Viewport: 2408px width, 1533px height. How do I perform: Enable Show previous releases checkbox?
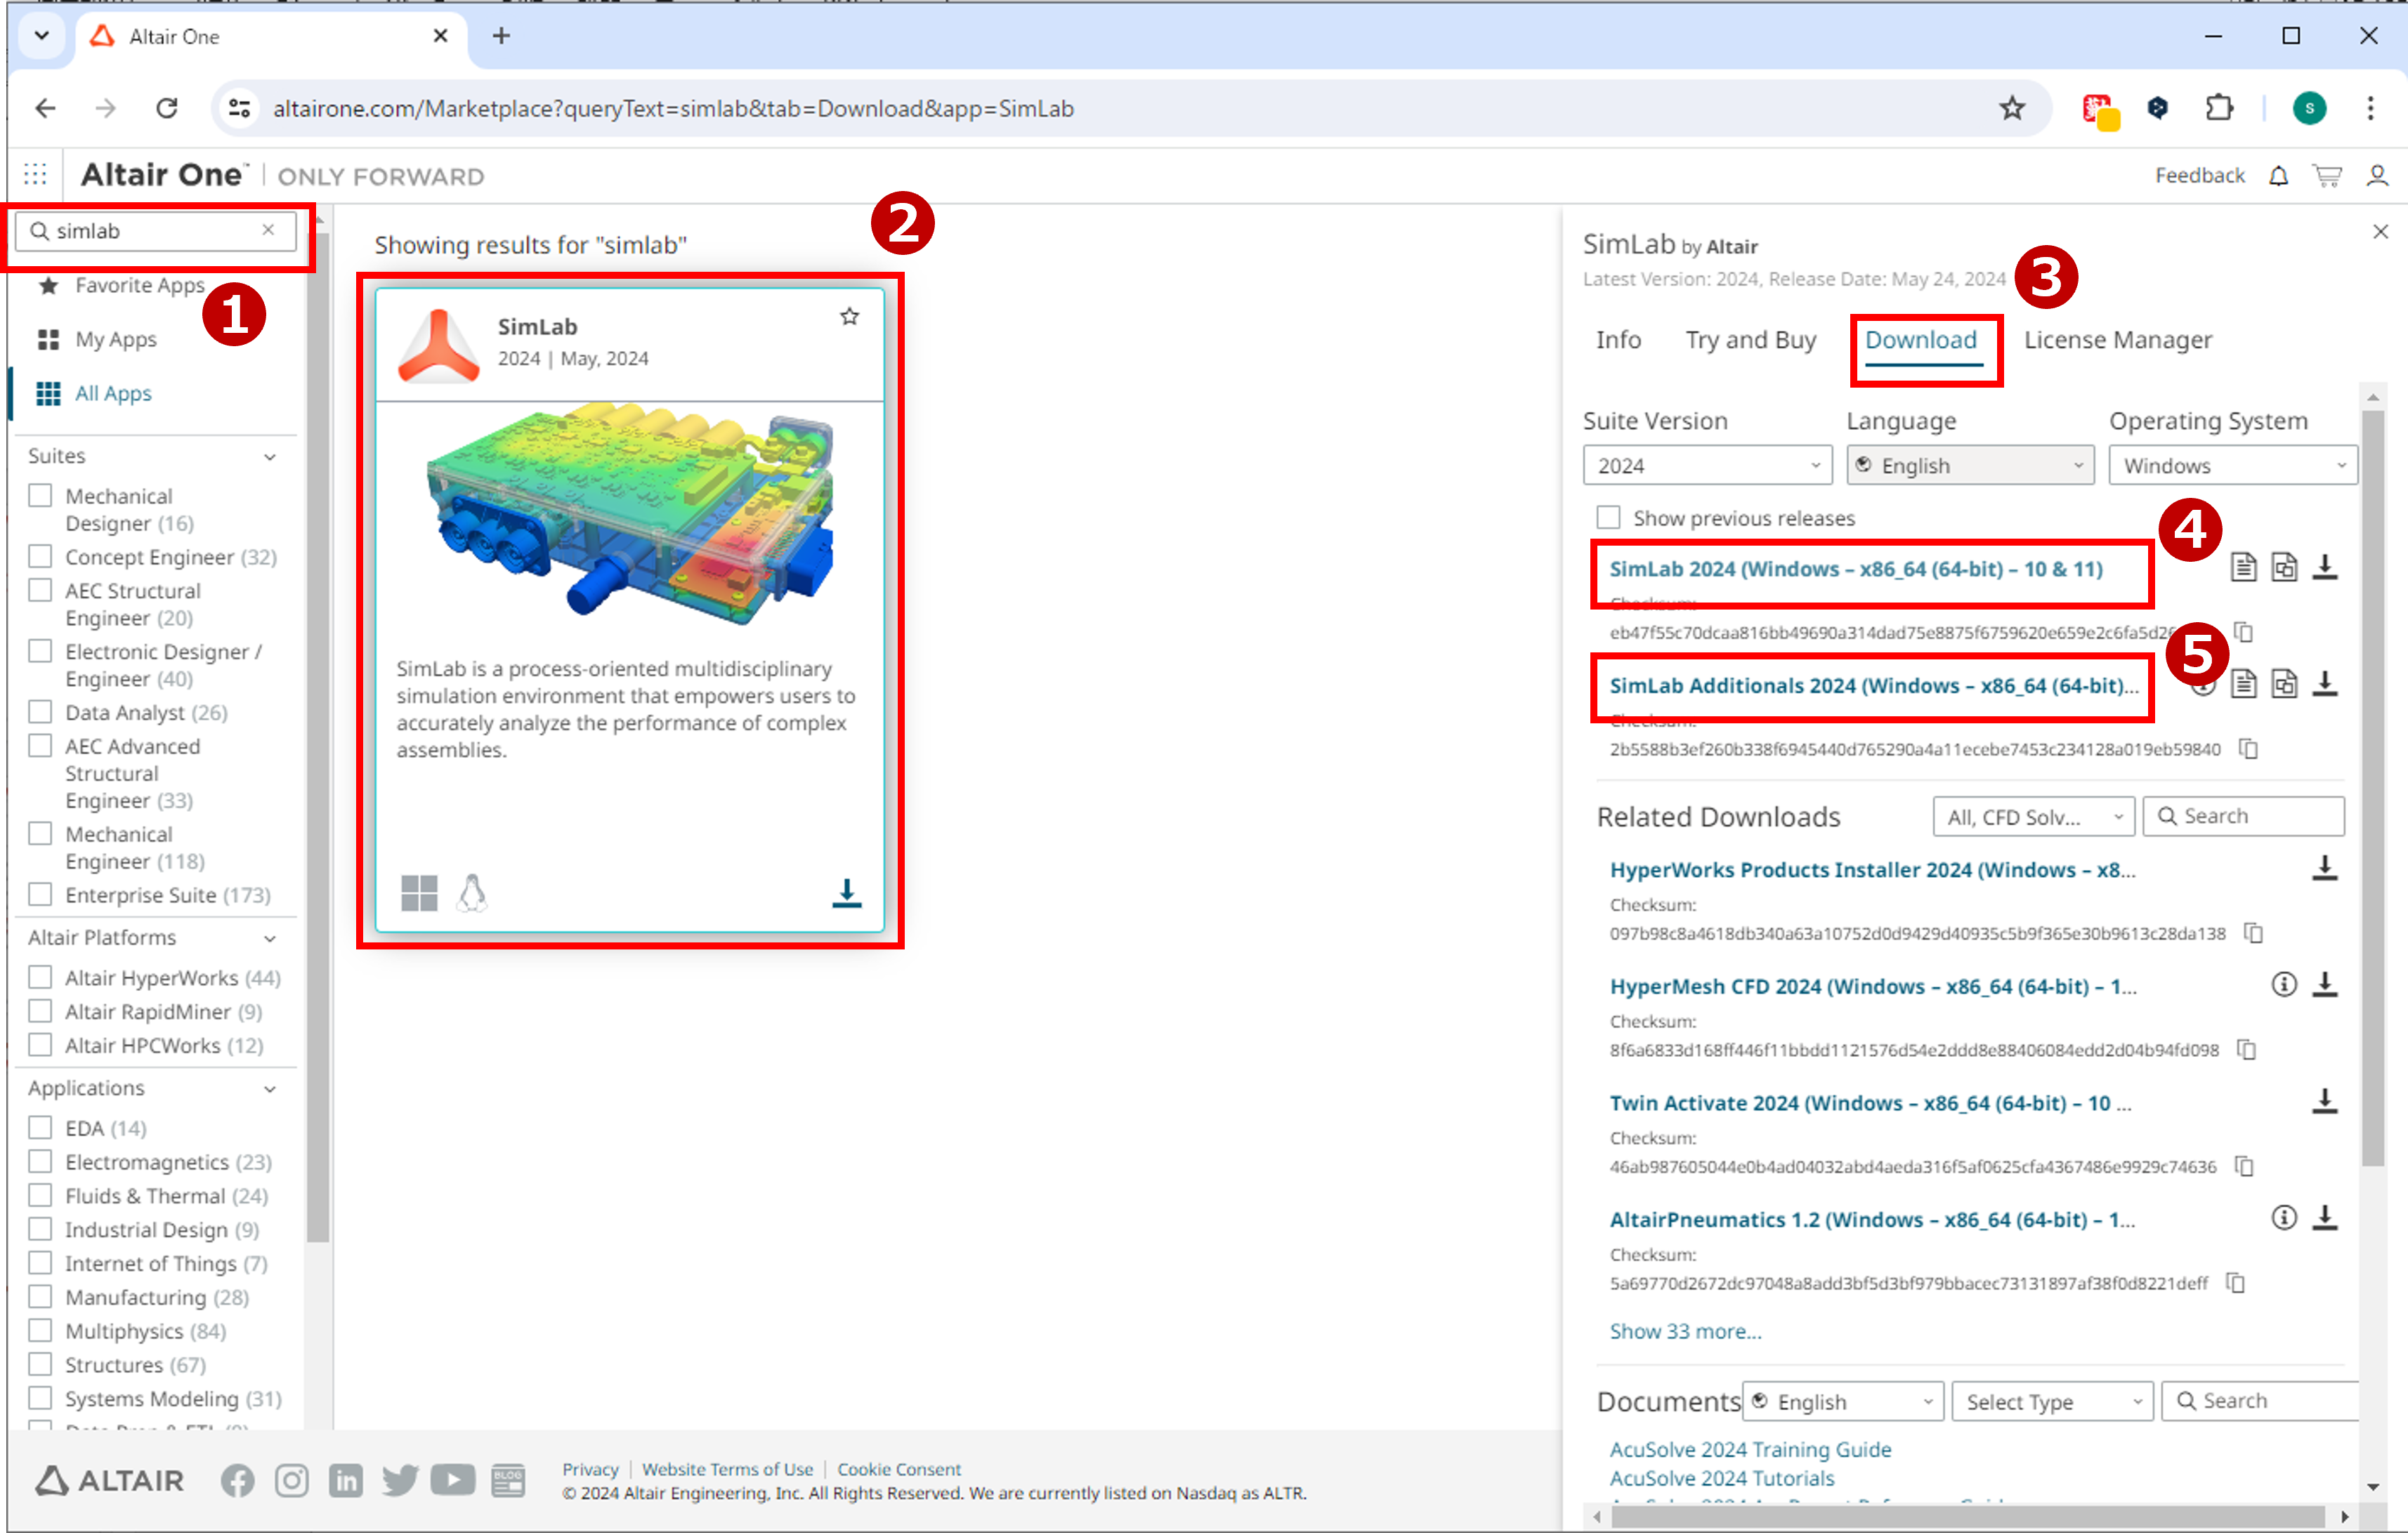pyautogui.click(x=1608, y=518)
